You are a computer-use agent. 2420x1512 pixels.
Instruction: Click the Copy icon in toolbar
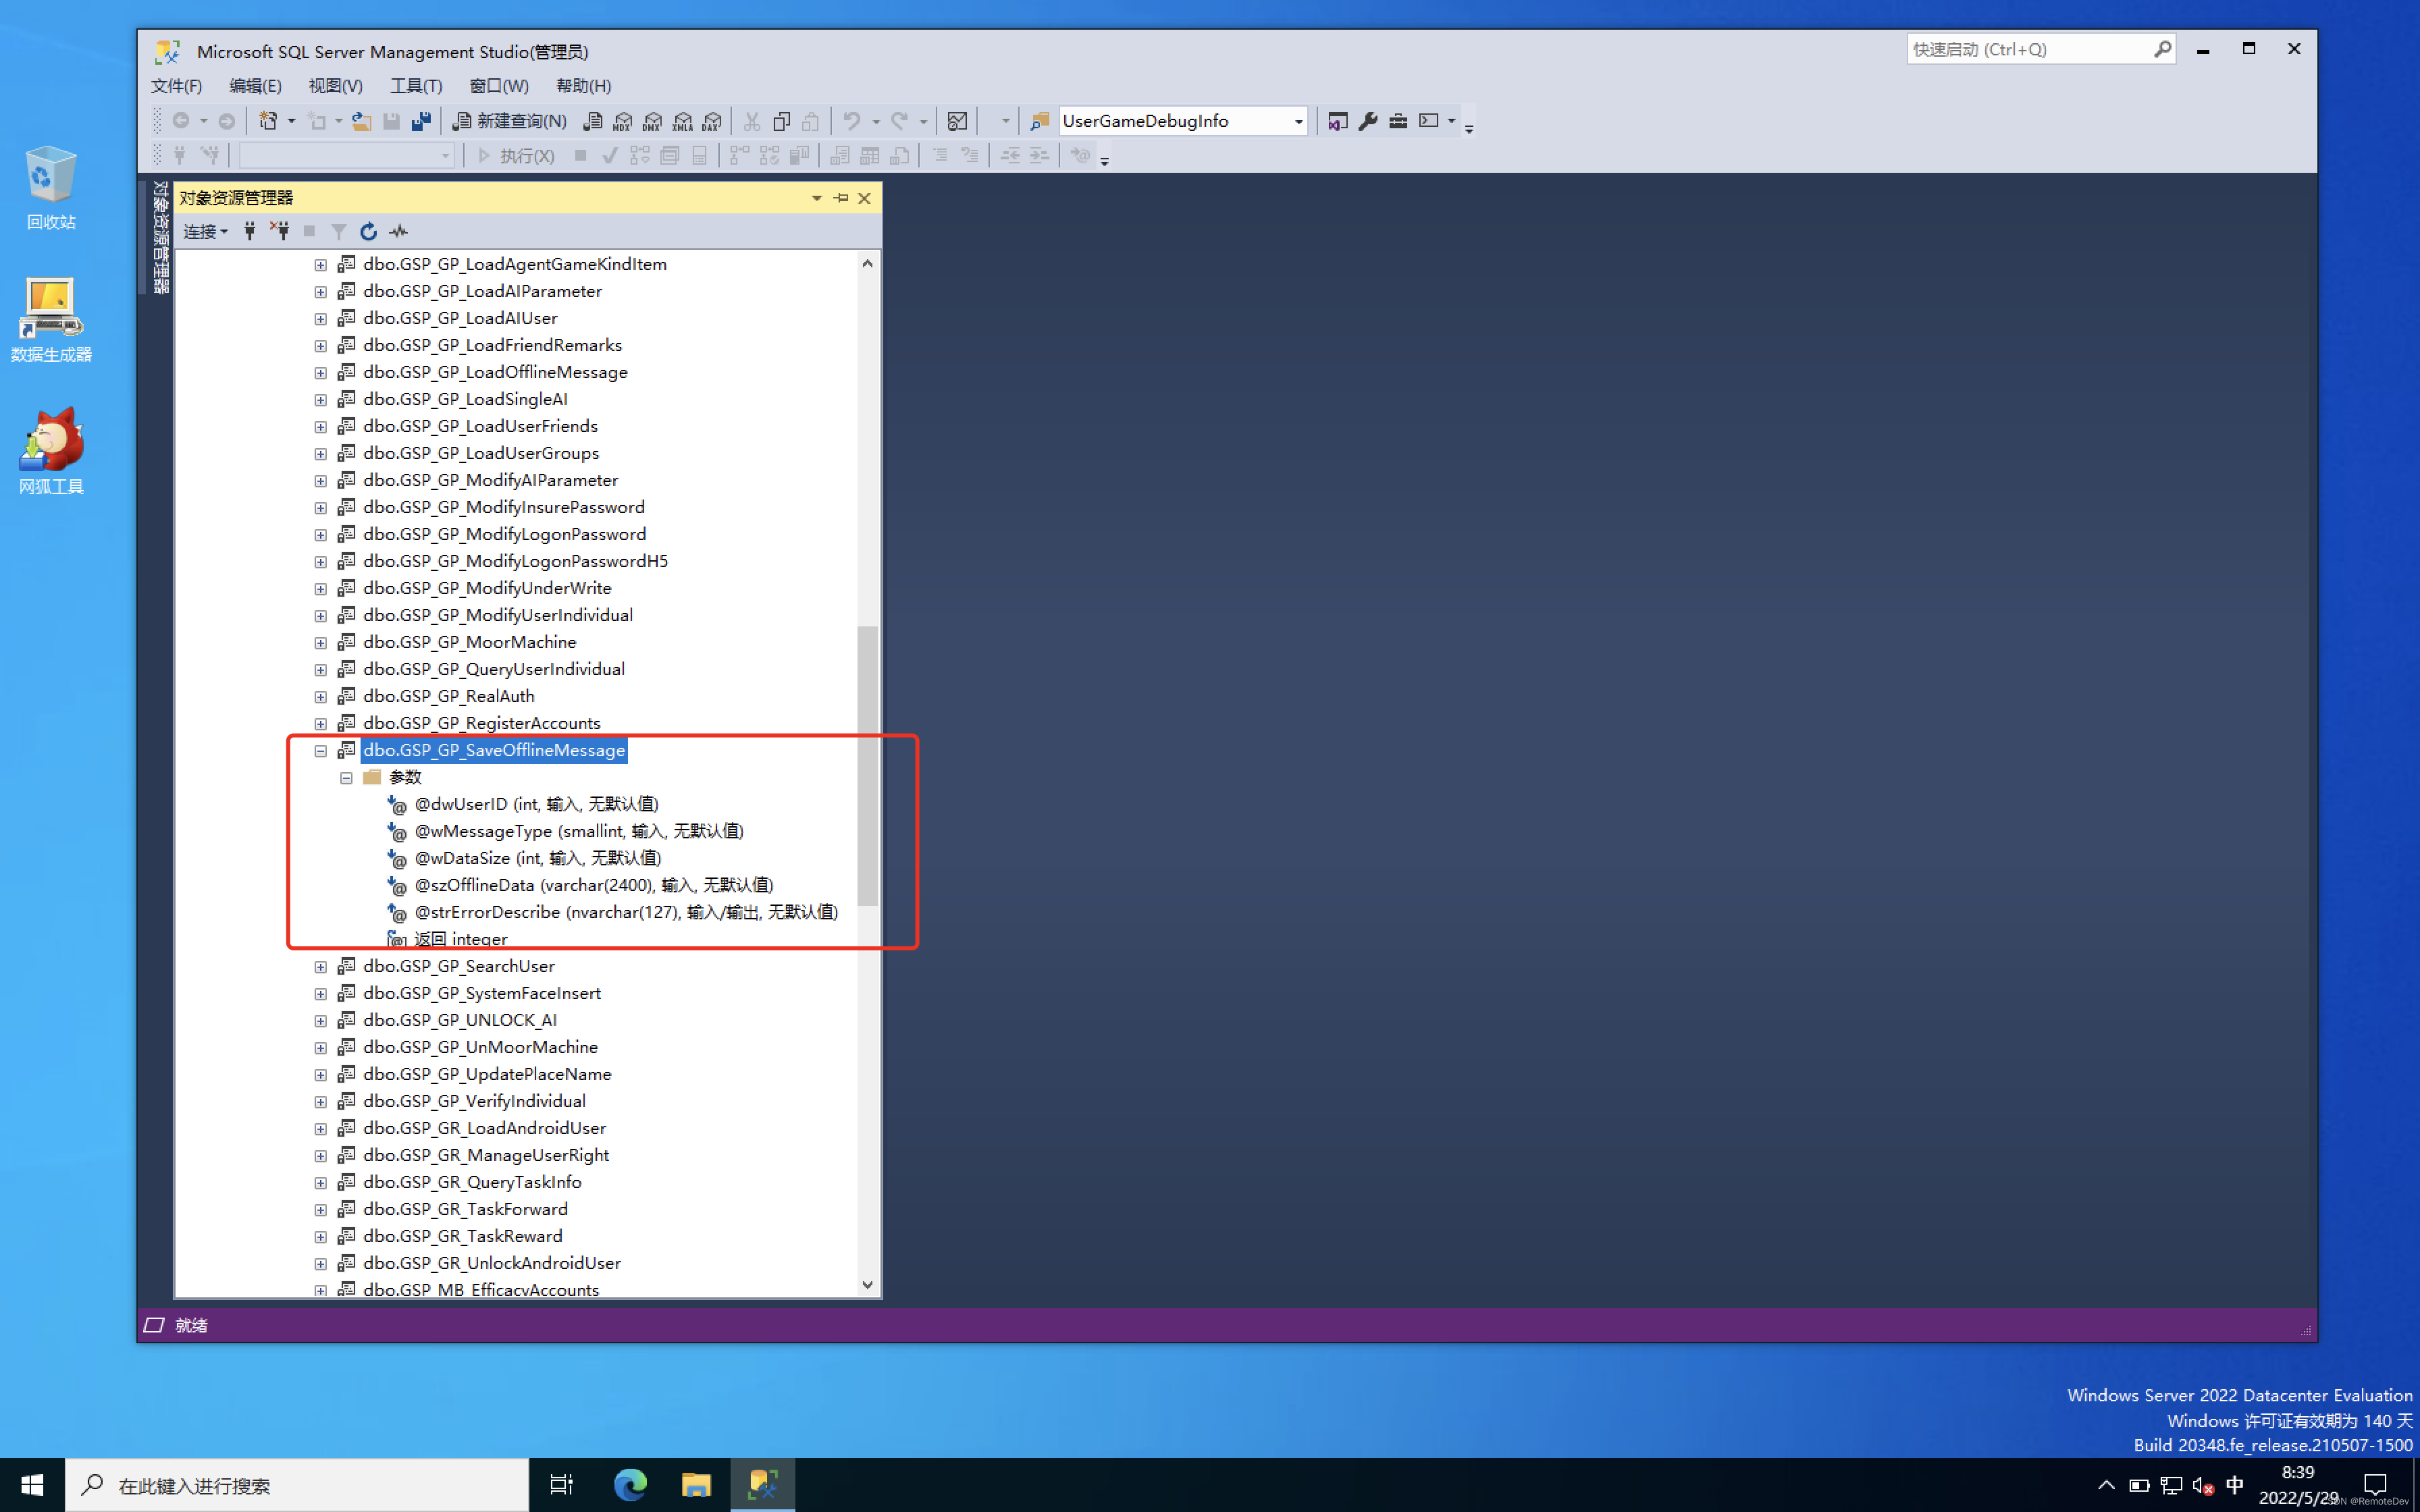(782, 121)
